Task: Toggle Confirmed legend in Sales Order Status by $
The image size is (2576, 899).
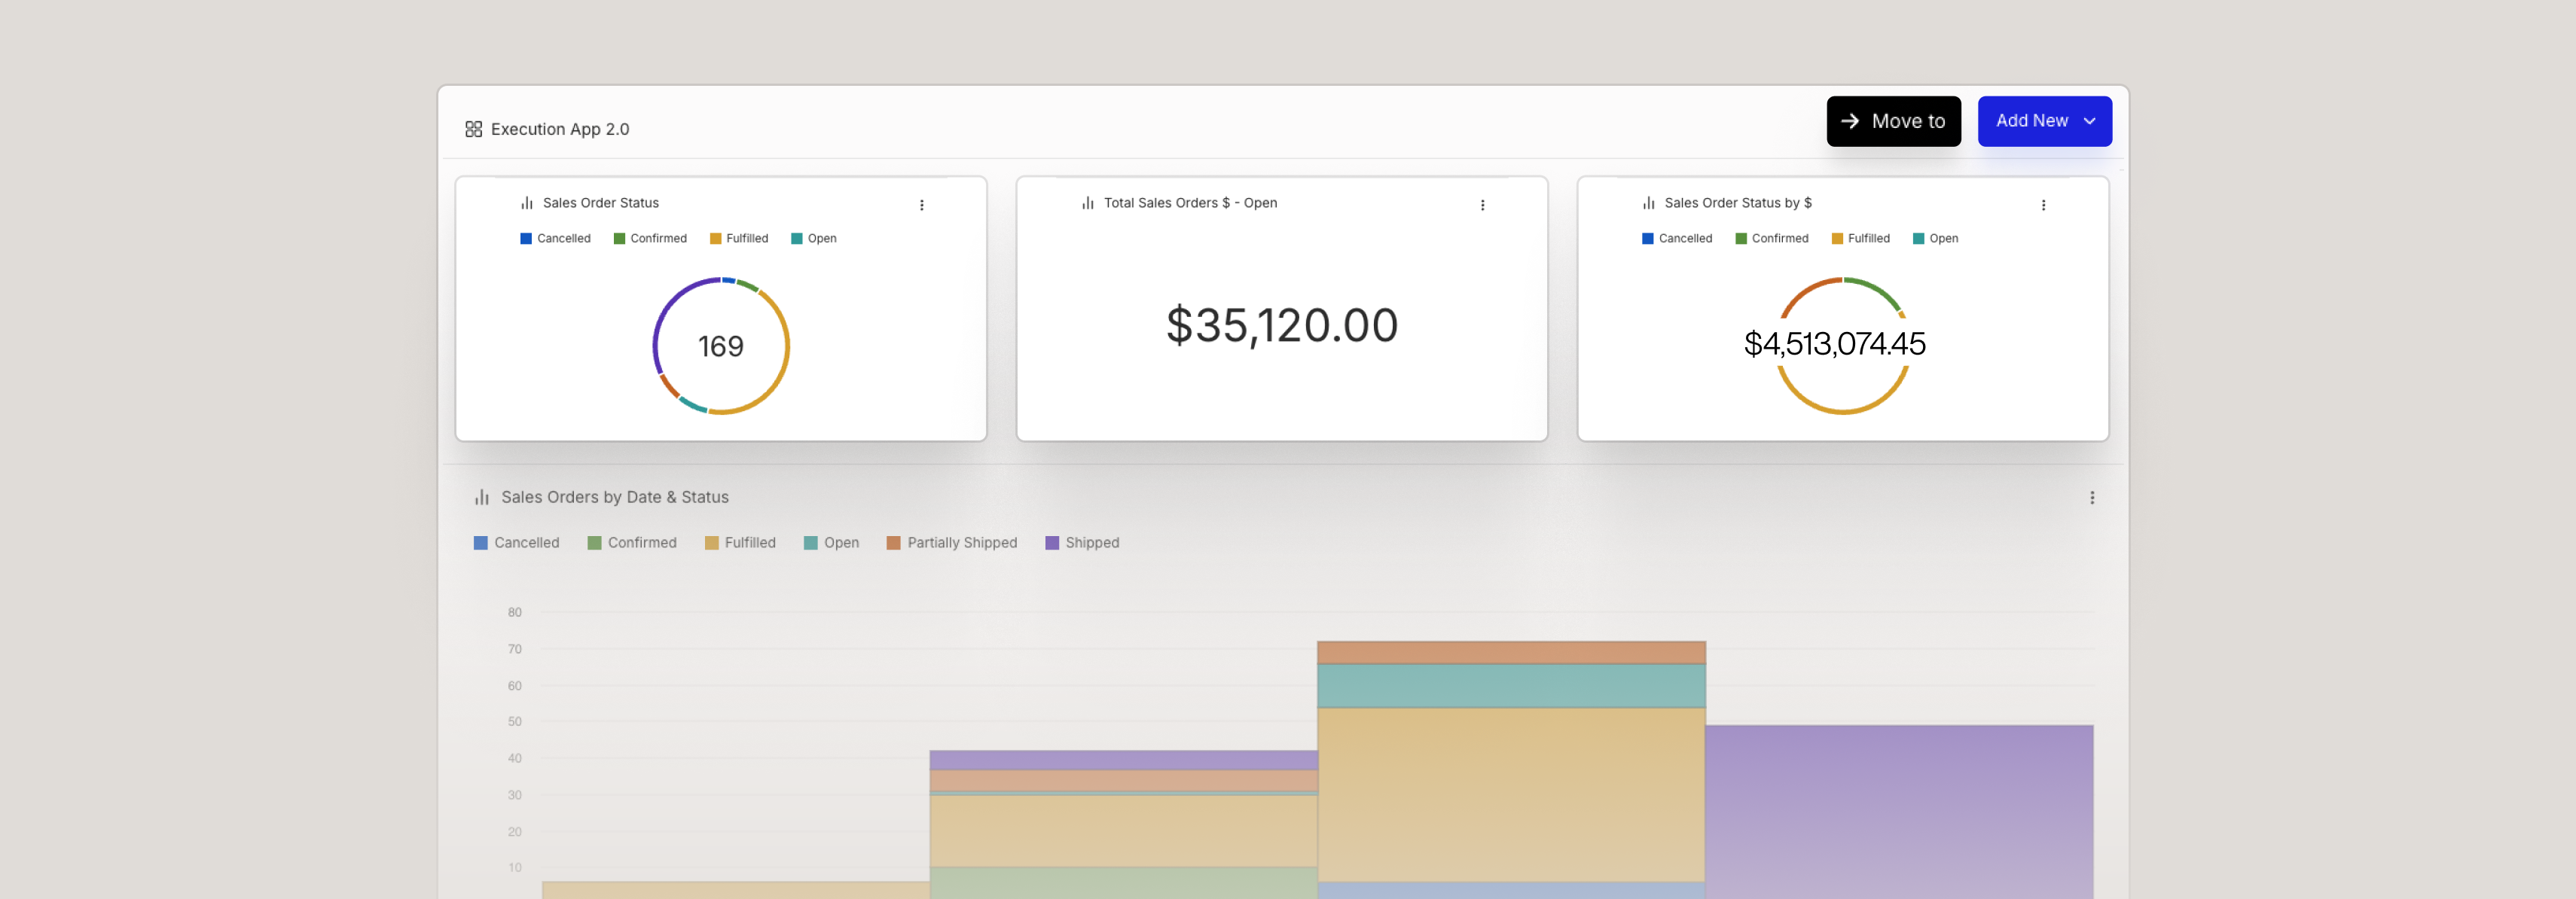Action: [1772, 238]
